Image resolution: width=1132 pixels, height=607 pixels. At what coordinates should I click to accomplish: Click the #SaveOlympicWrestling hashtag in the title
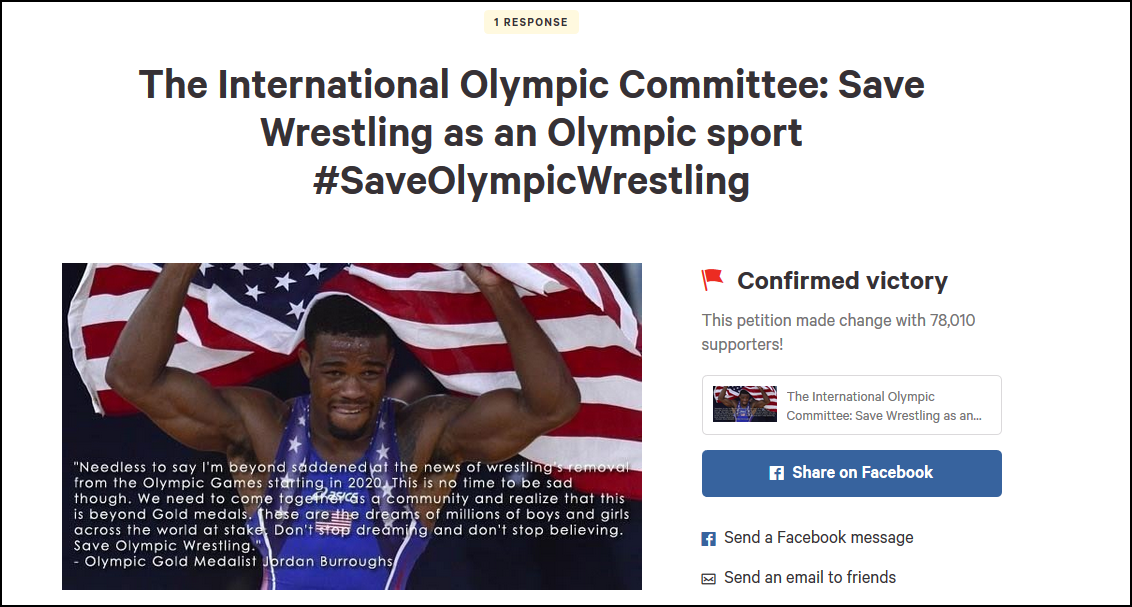tap(531, 182)
